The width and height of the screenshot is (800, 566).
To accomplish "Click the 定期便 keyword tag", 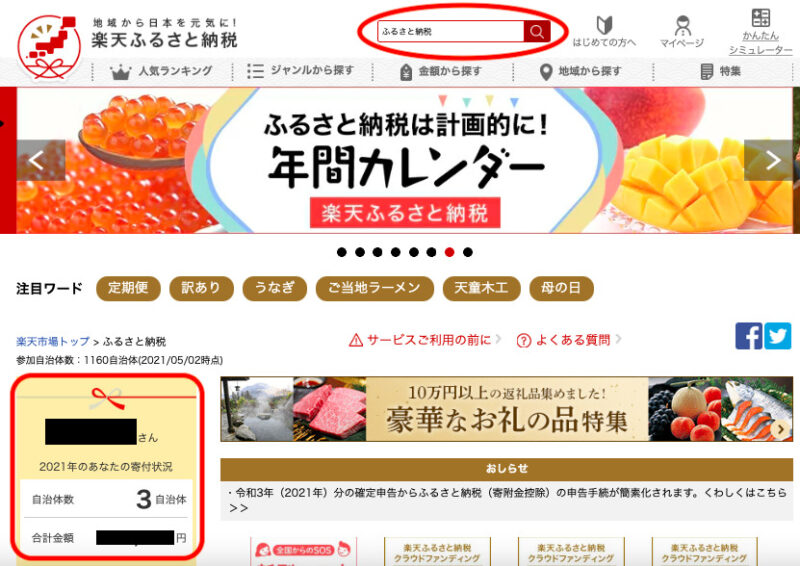I will click(129, 288).
